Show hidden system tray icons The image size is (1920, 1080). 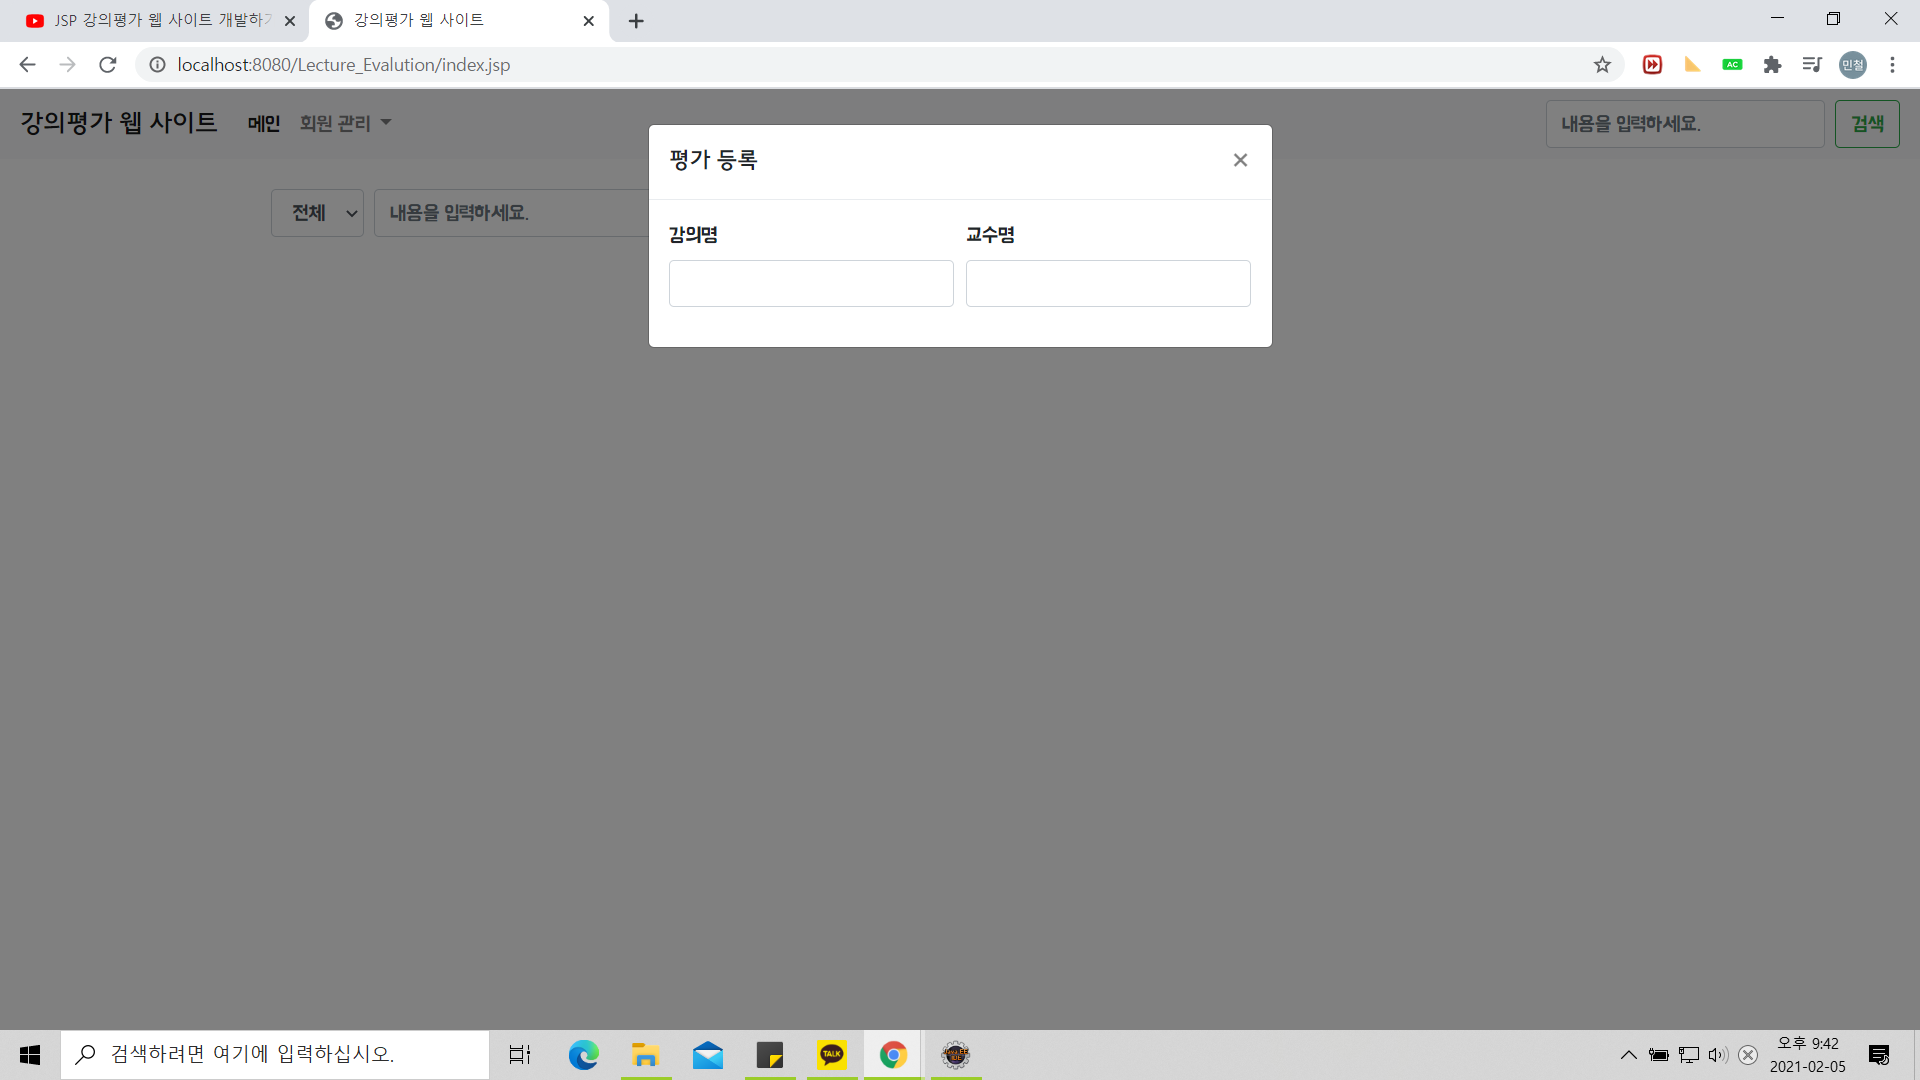coord(1628,1054)
